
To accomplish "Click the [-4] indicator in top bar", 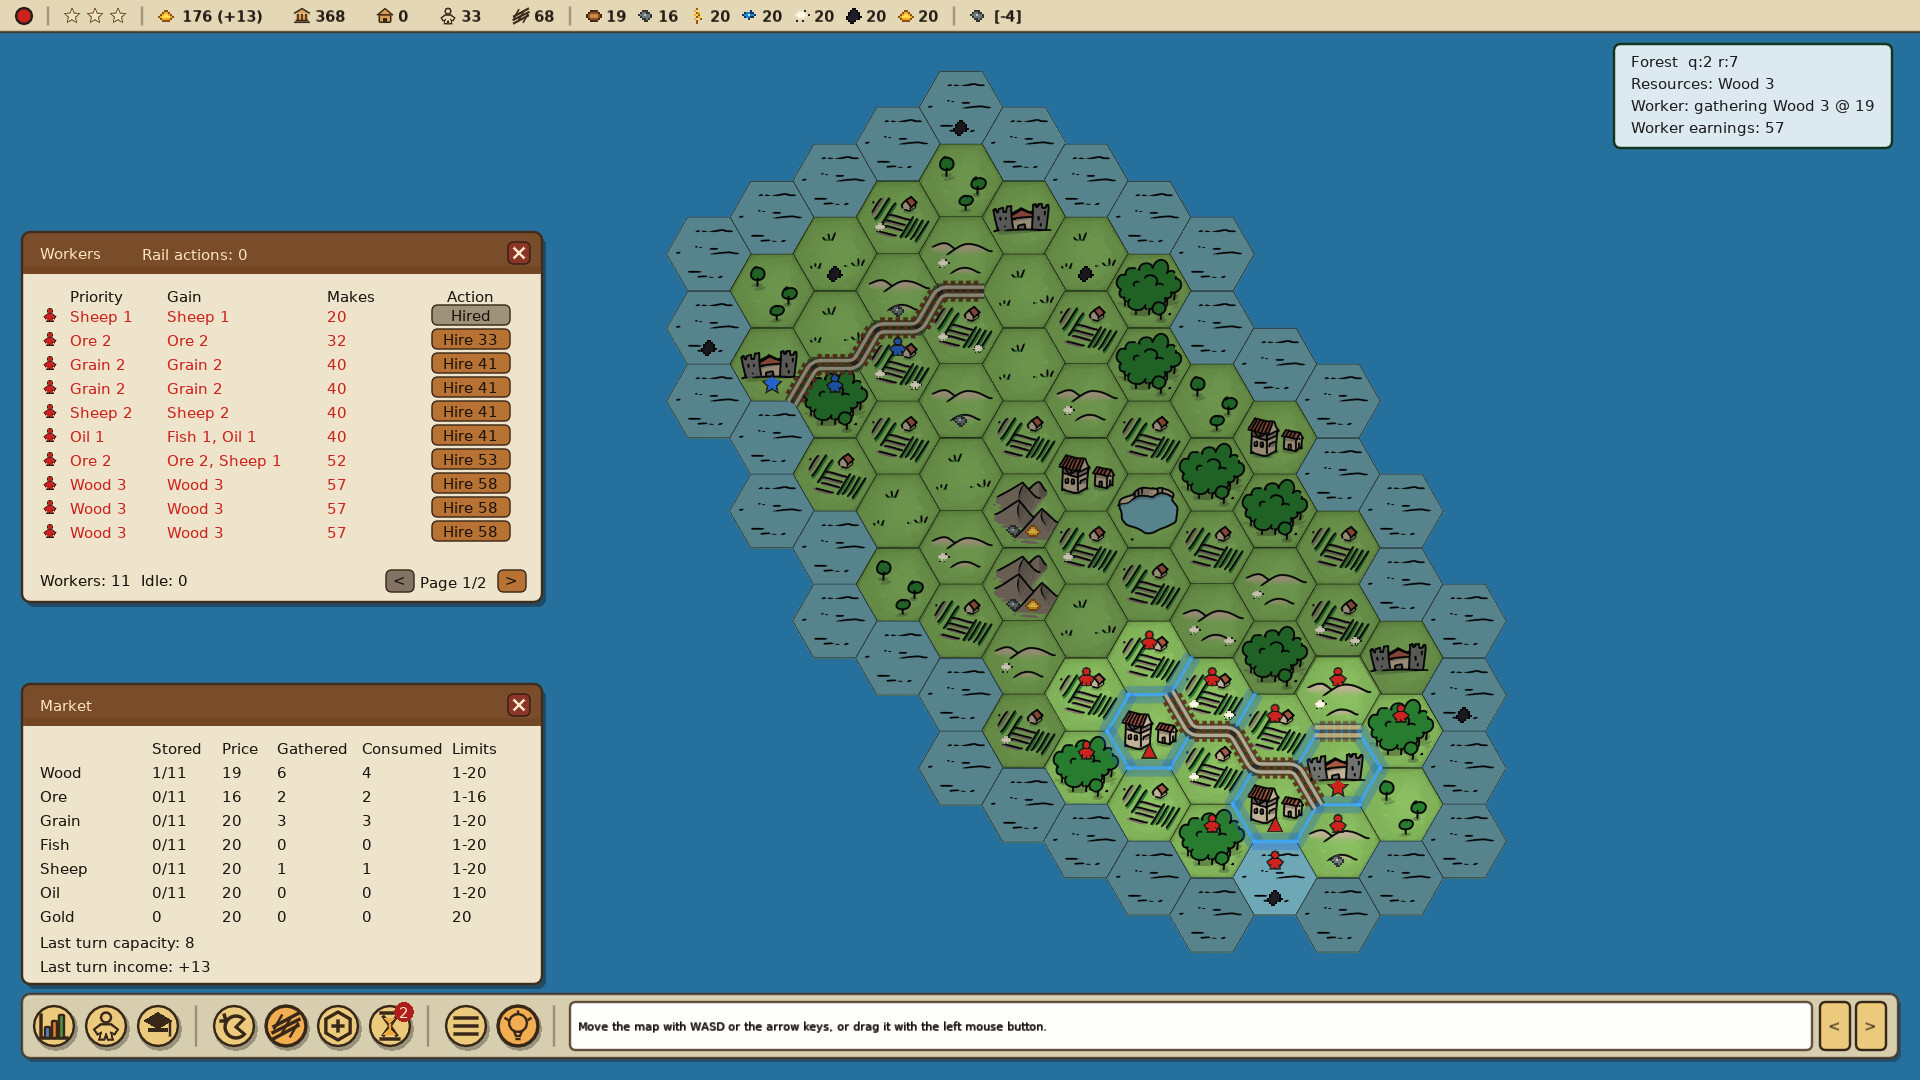I will [x=996, y=16].
